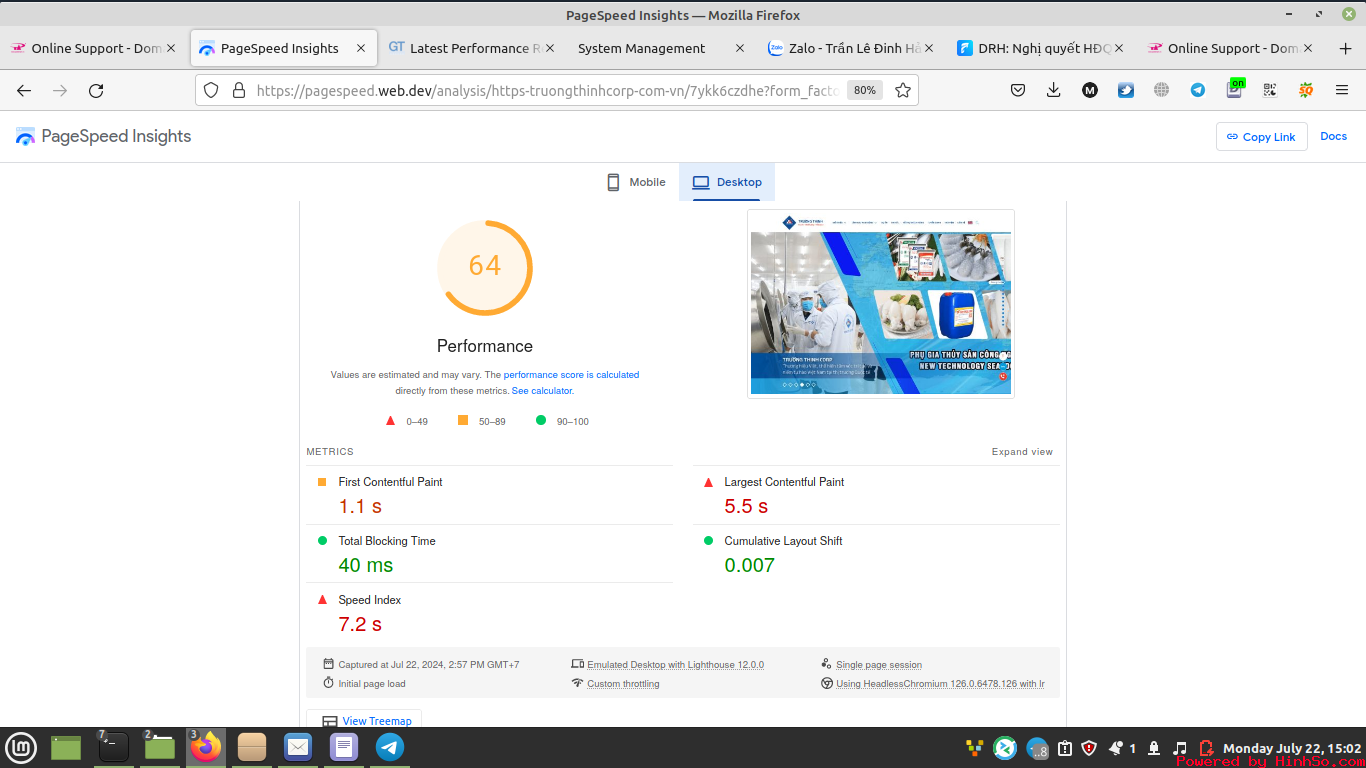The width and height of the screenshot is (1366, 768).
Task: Switch to Mobile results tab
Action: click(636, 182)
